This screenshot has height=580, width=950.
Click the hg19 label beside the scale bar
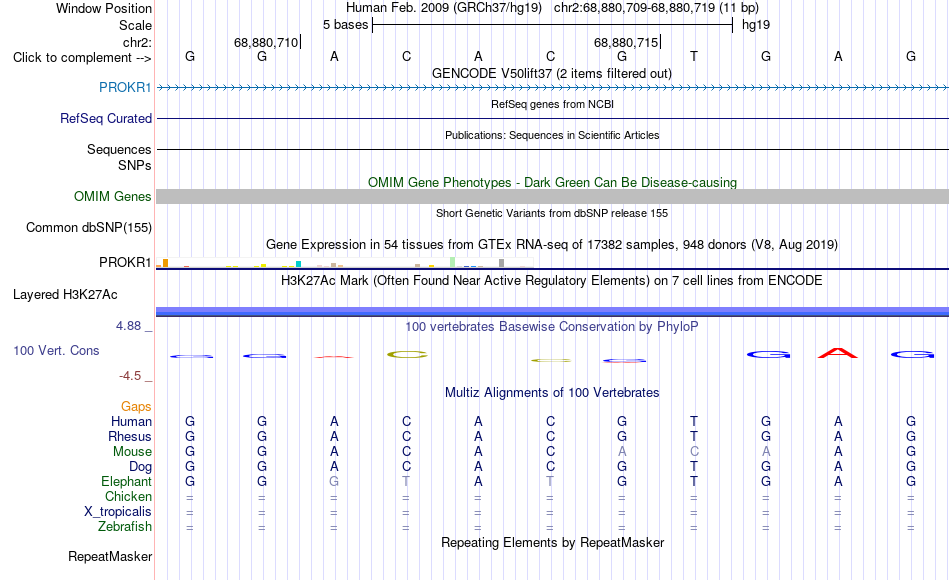click(x=756, y=25)
